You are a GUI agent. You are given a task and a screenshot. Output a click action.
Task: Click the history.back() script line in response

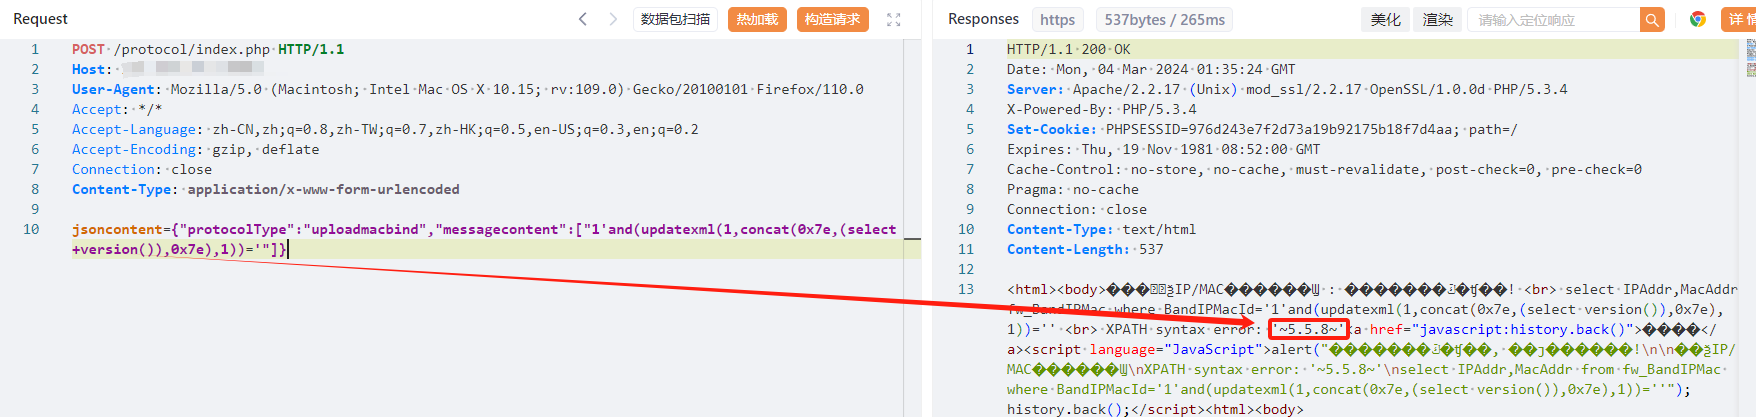click(1155, 409)
